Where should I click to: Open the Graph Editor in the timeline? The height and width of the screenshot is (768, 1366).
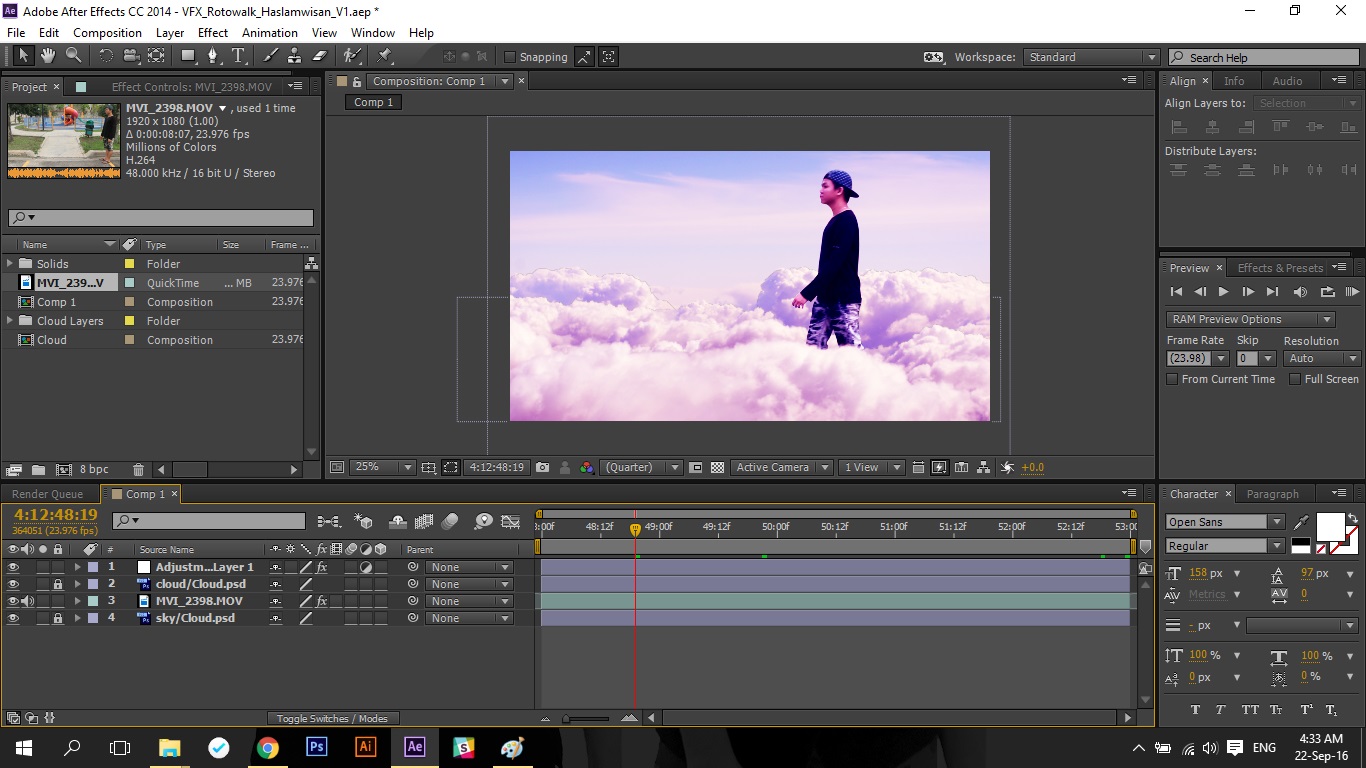coord(510,521)
